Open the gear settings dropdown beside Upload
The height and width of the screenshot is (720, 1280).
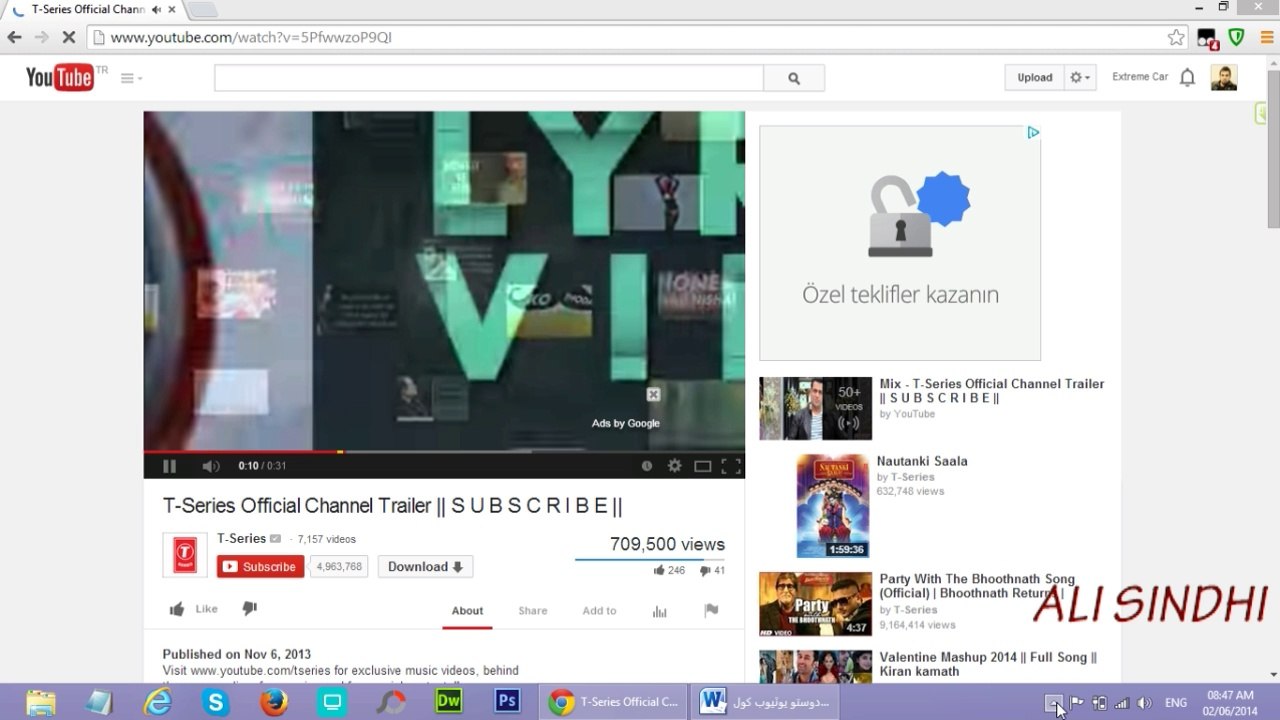(1080, 77)
